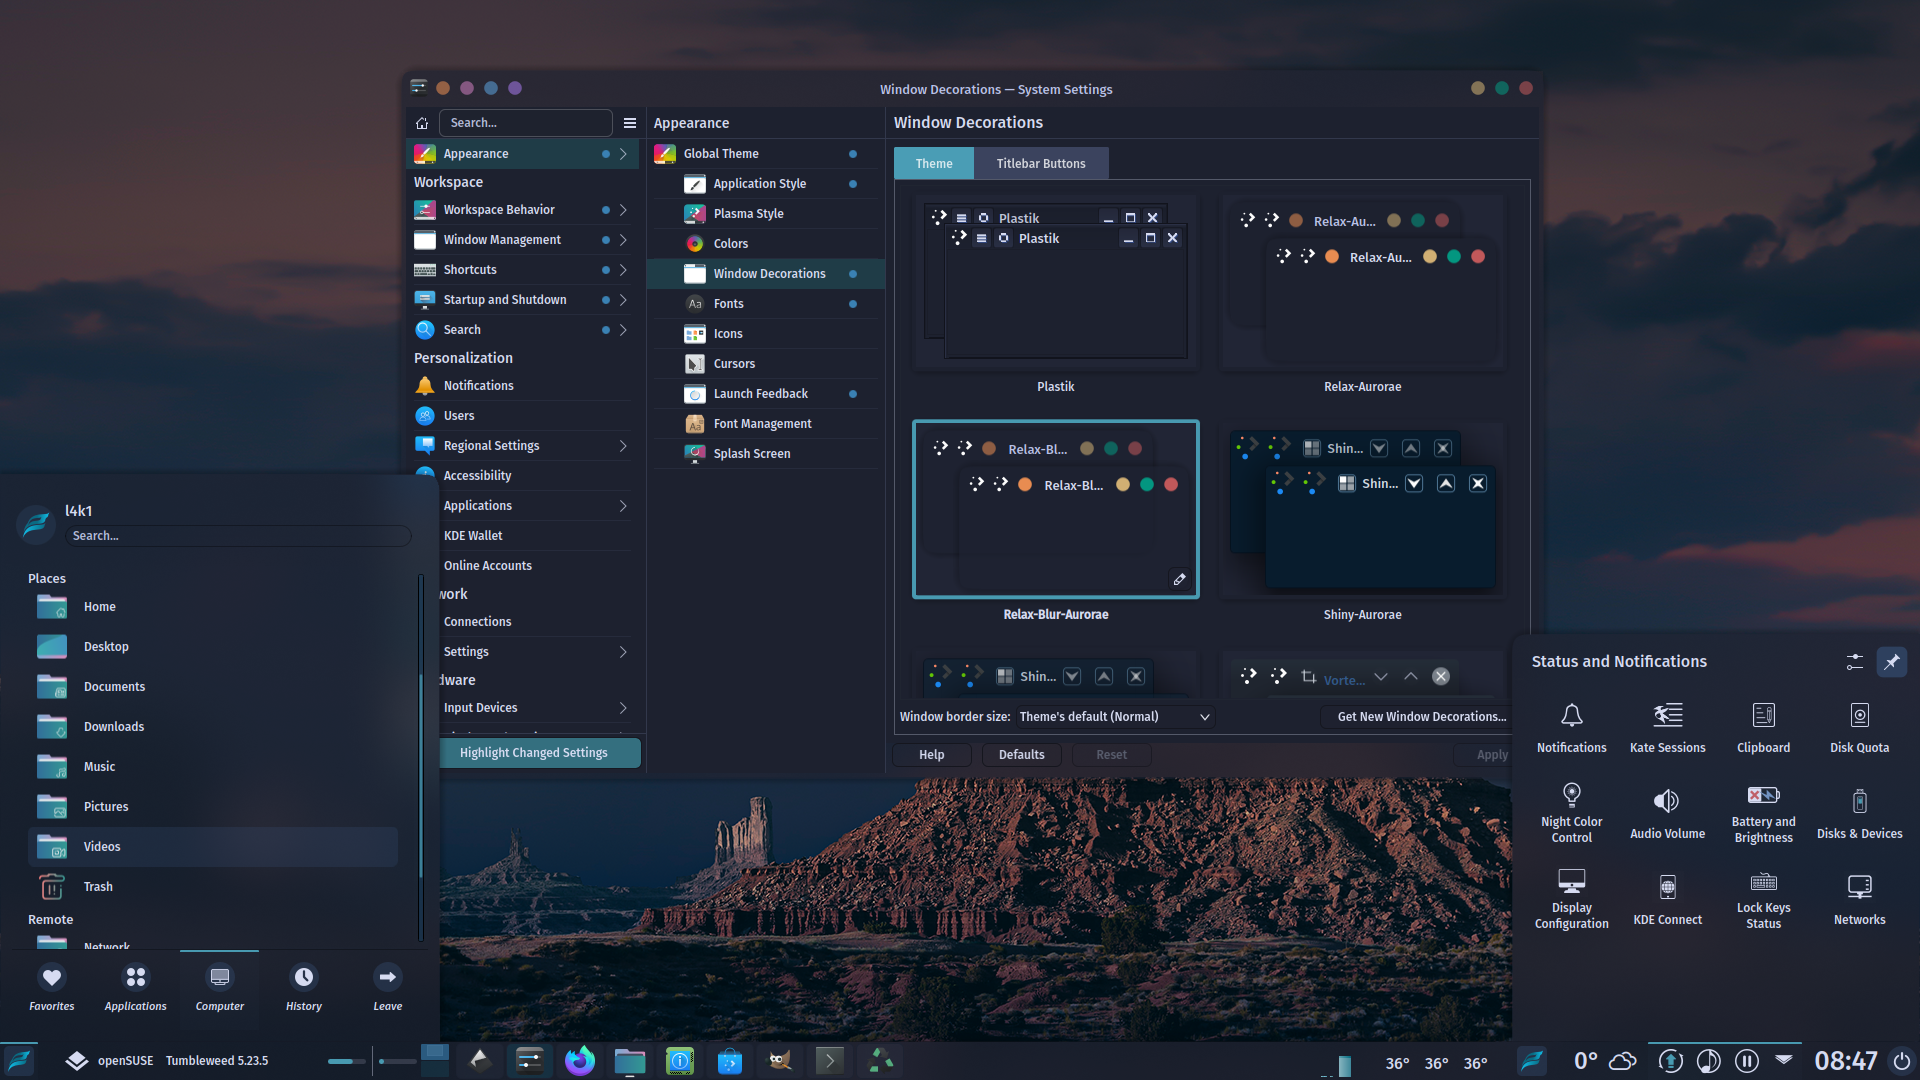The height and width of the screenshot is (1080, 1920).
Task: Open the file manager from the taskbar
Action: click(x=630, y=1060)
